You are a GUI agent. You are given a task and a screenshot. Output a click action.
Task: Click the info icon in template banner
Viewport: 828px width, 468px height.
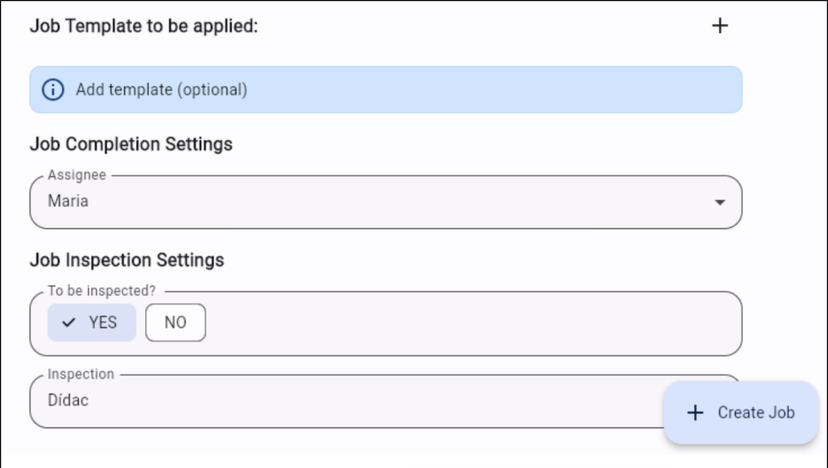pos(53,90)
